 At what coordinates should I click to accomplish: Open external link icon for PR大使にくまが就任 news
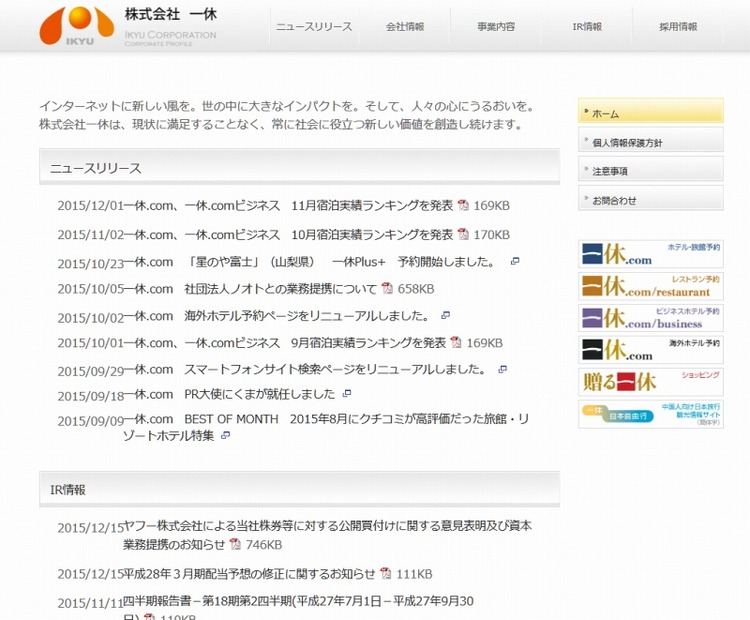tap(347, 394)
